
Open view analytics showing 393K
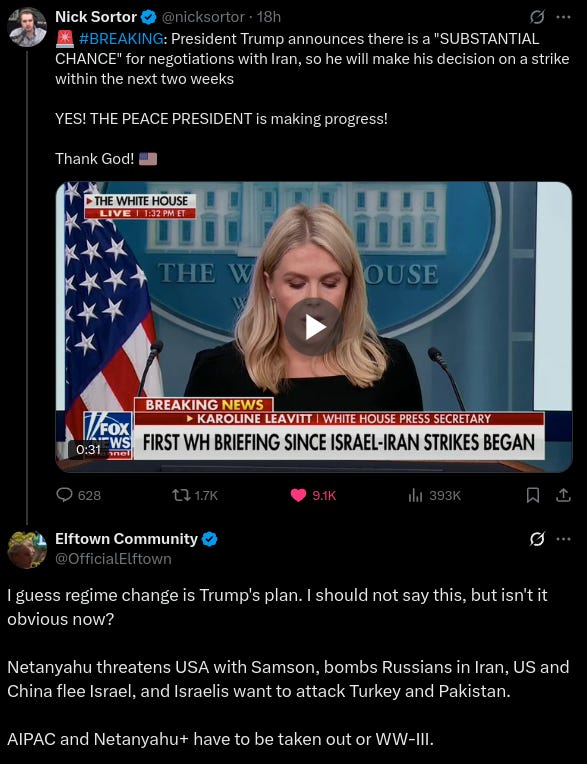434,495
